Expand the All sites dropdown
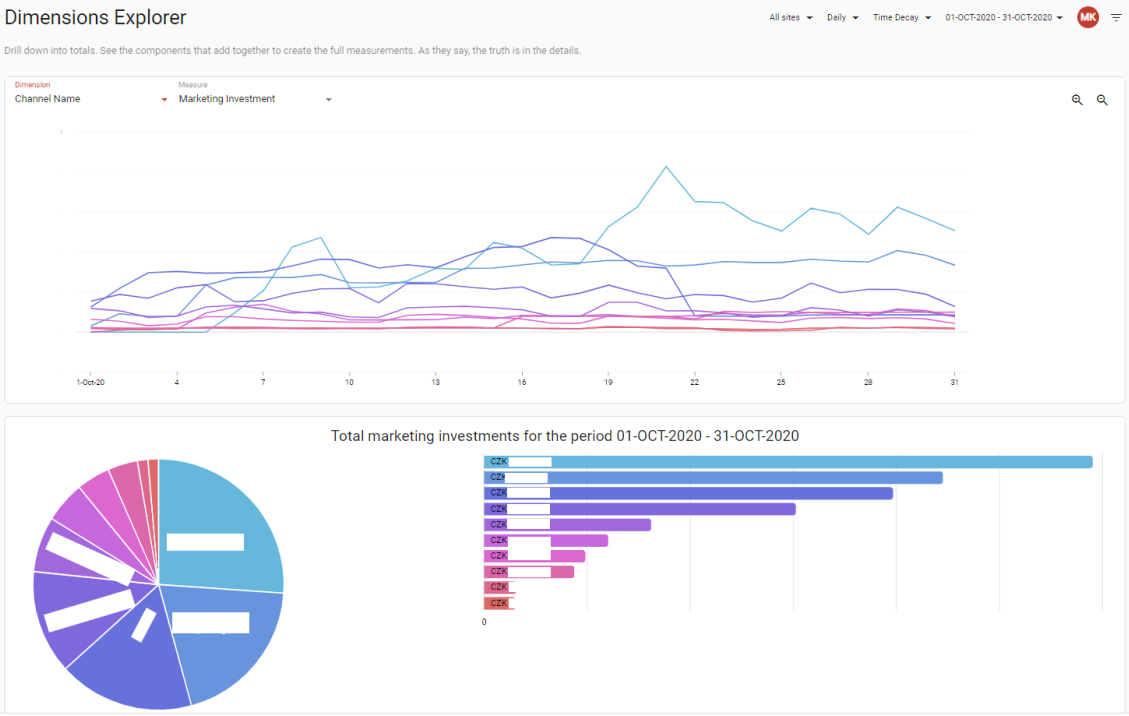This screenshot has width=1129, height=716. (791, 17)
